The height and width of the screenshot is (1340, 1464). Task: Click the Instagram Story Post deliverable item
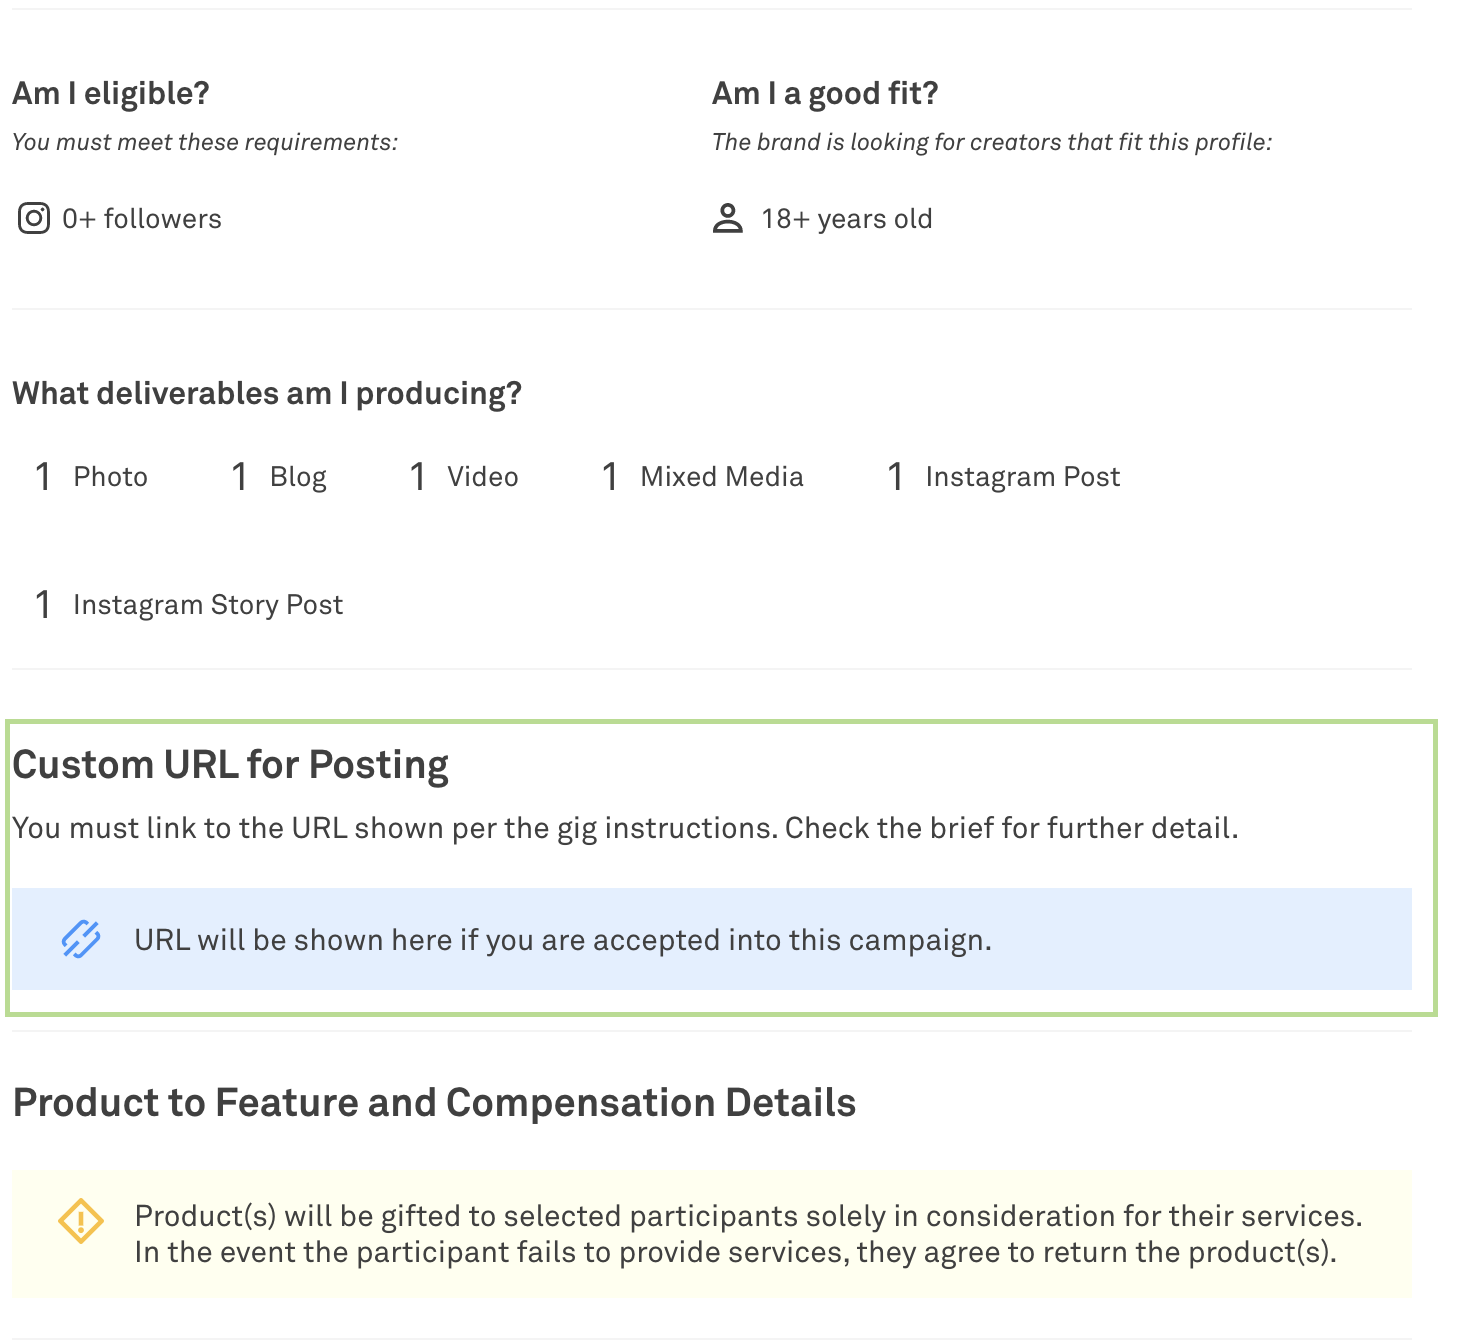tap(208, 604)
